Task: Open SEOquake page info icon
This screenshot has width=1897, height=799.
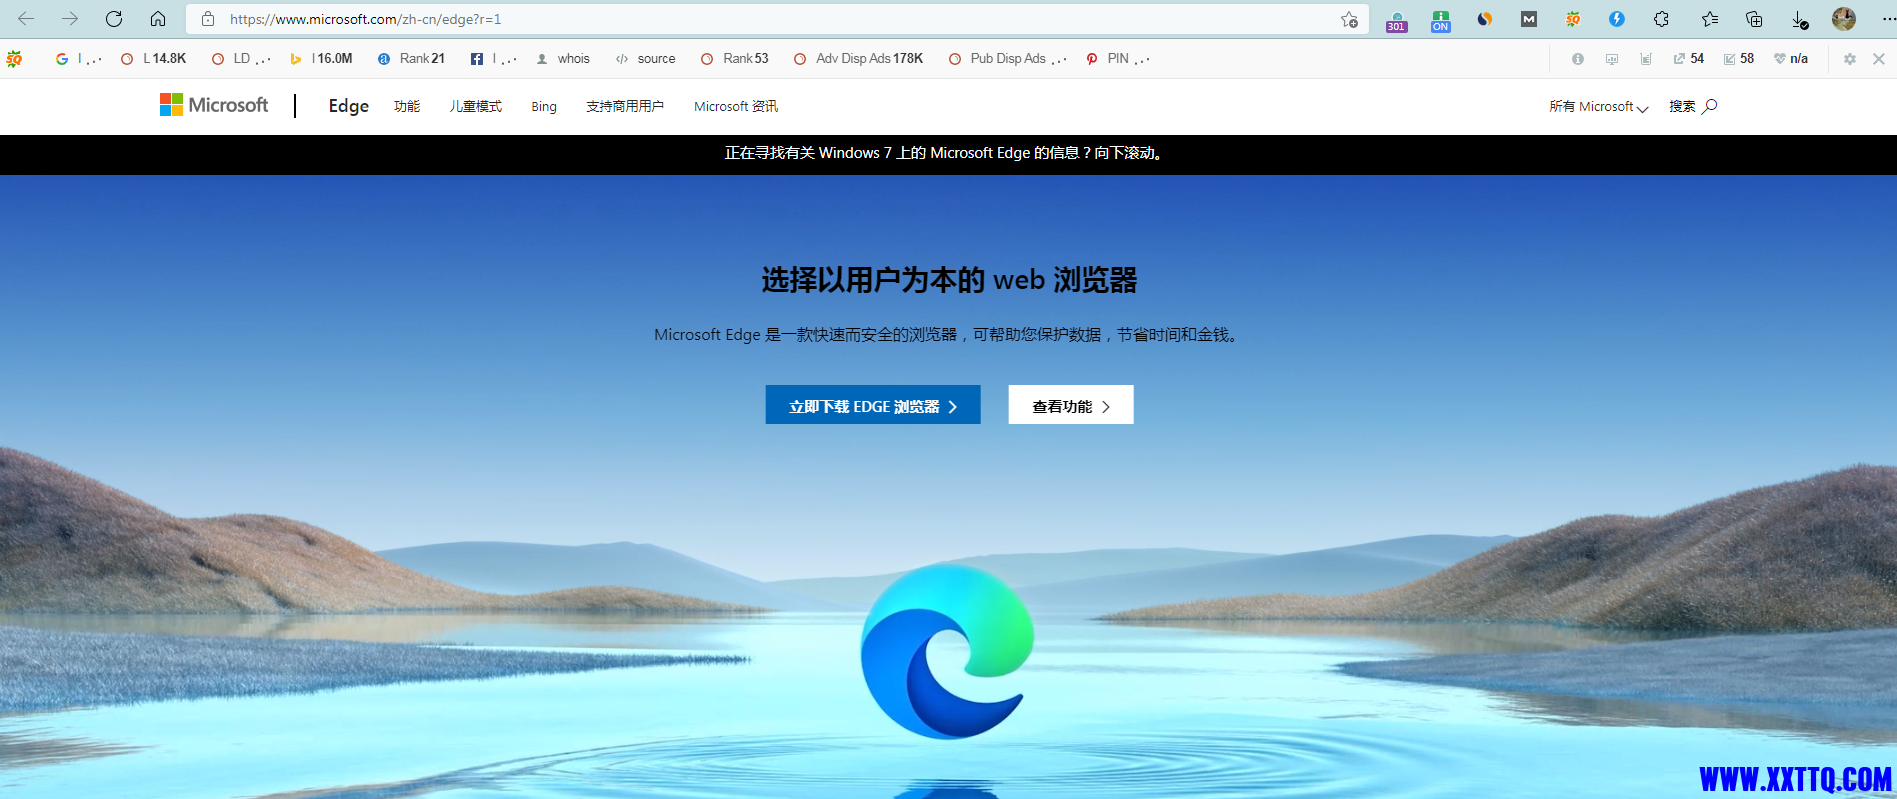Action: [x=1578, y=59]
